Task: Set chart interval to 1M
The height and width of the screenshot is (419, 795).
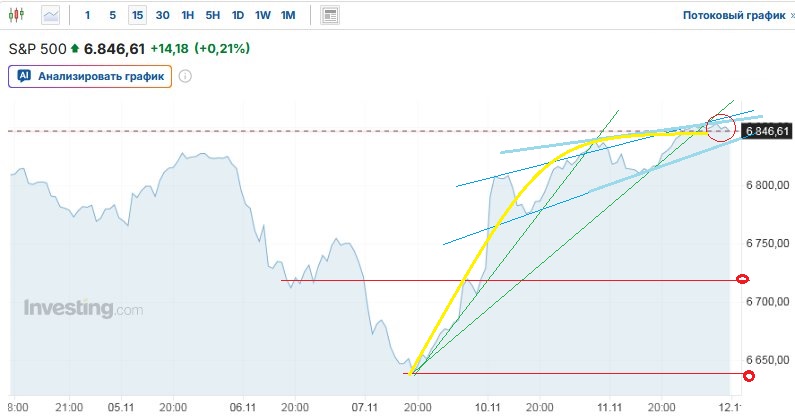Action: tap(288, 16)
